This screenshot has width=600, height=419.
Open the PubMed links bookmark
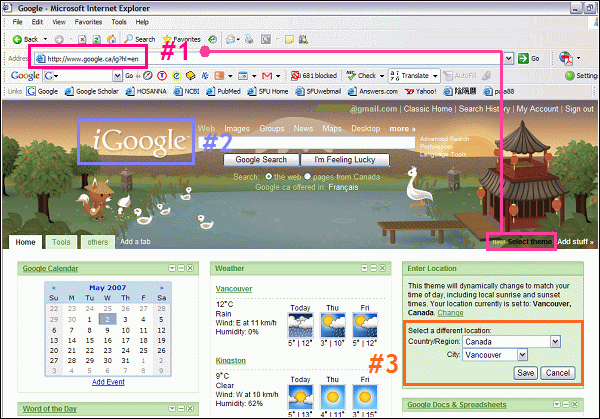coord(223,91)
